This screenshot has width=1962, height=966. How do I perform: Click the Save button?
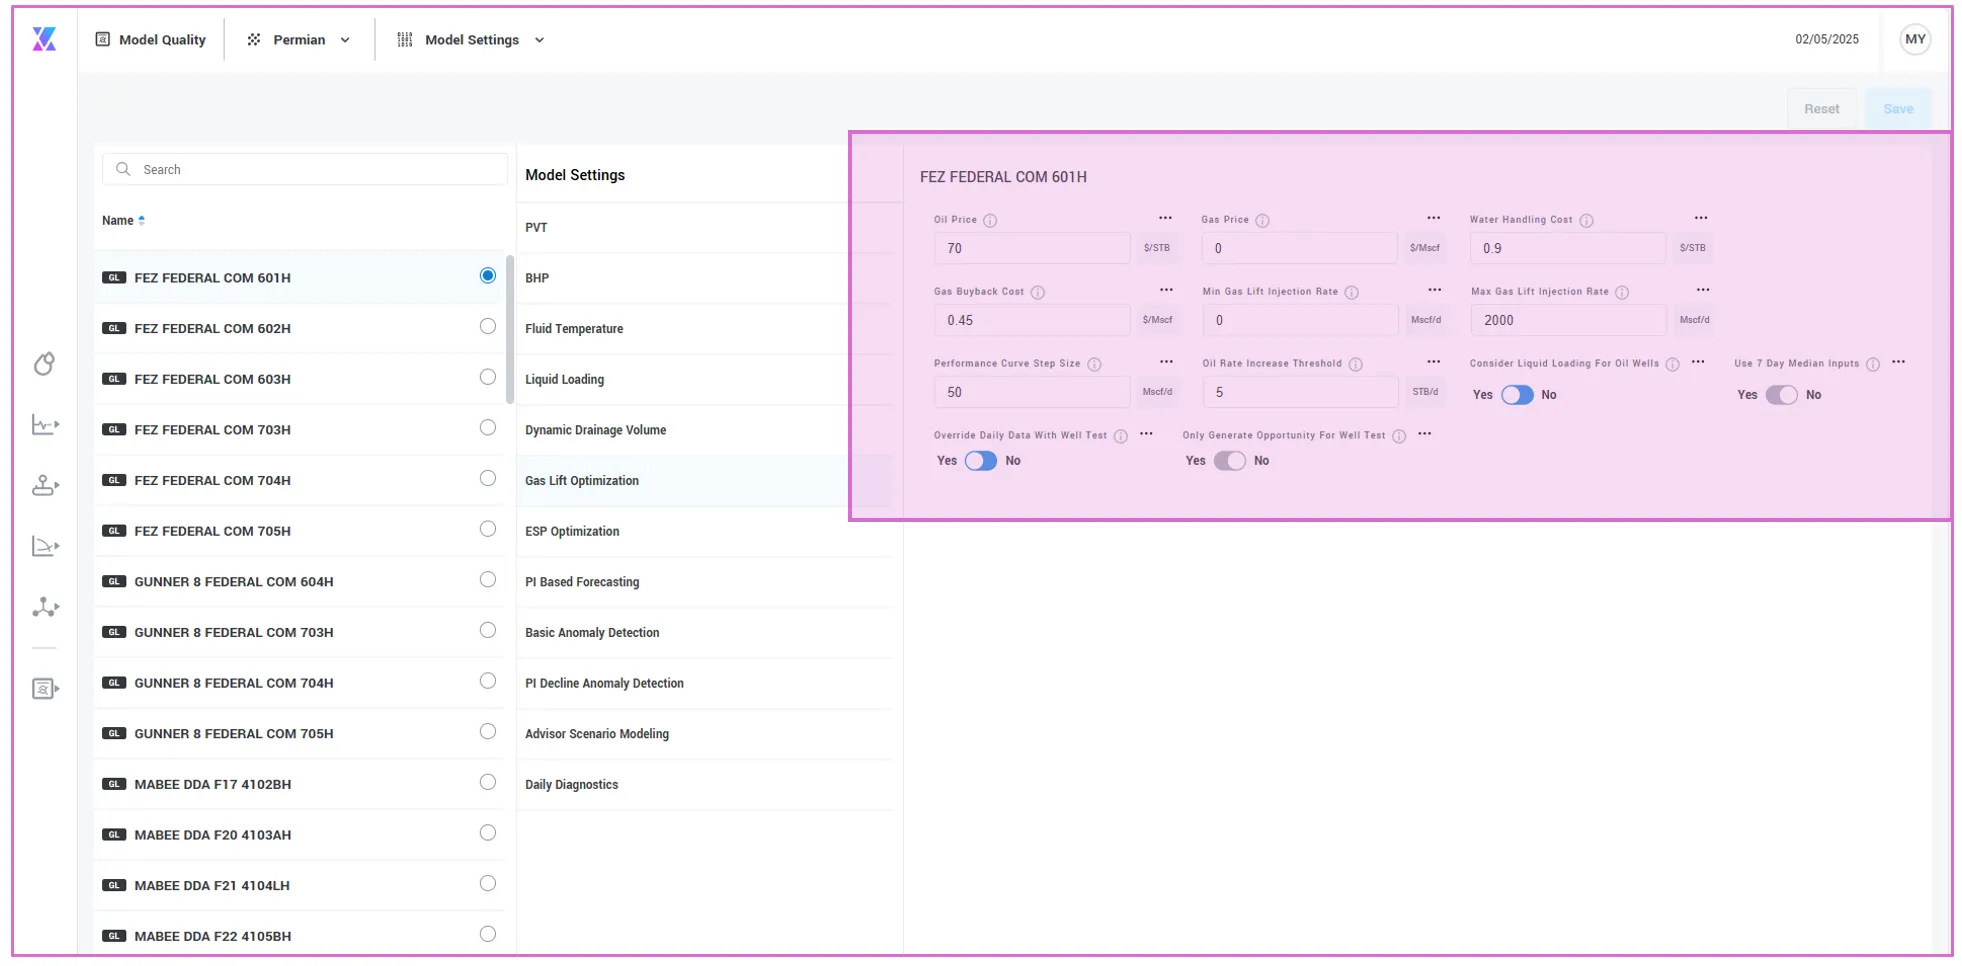[x=1898, y=109]
